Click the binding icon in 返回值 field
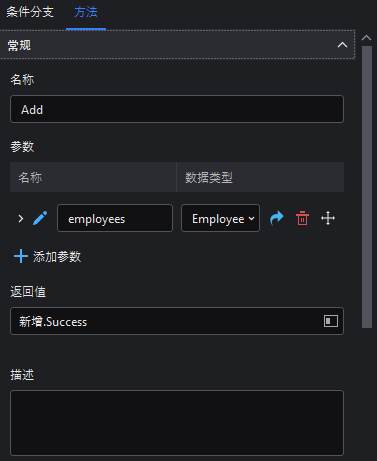The width and height of the screenshot is (377, 461). pyautogui.click(x=331, y=321)
